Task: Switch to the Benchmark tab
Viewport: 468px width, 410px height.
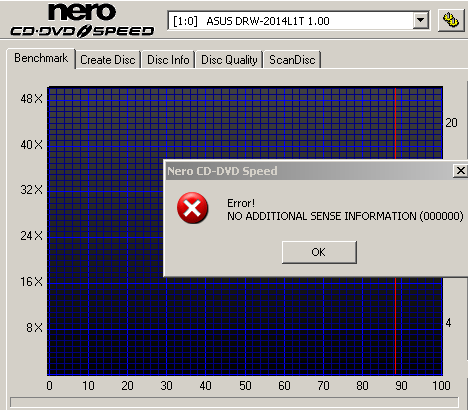Action: (x=41, y=58)
